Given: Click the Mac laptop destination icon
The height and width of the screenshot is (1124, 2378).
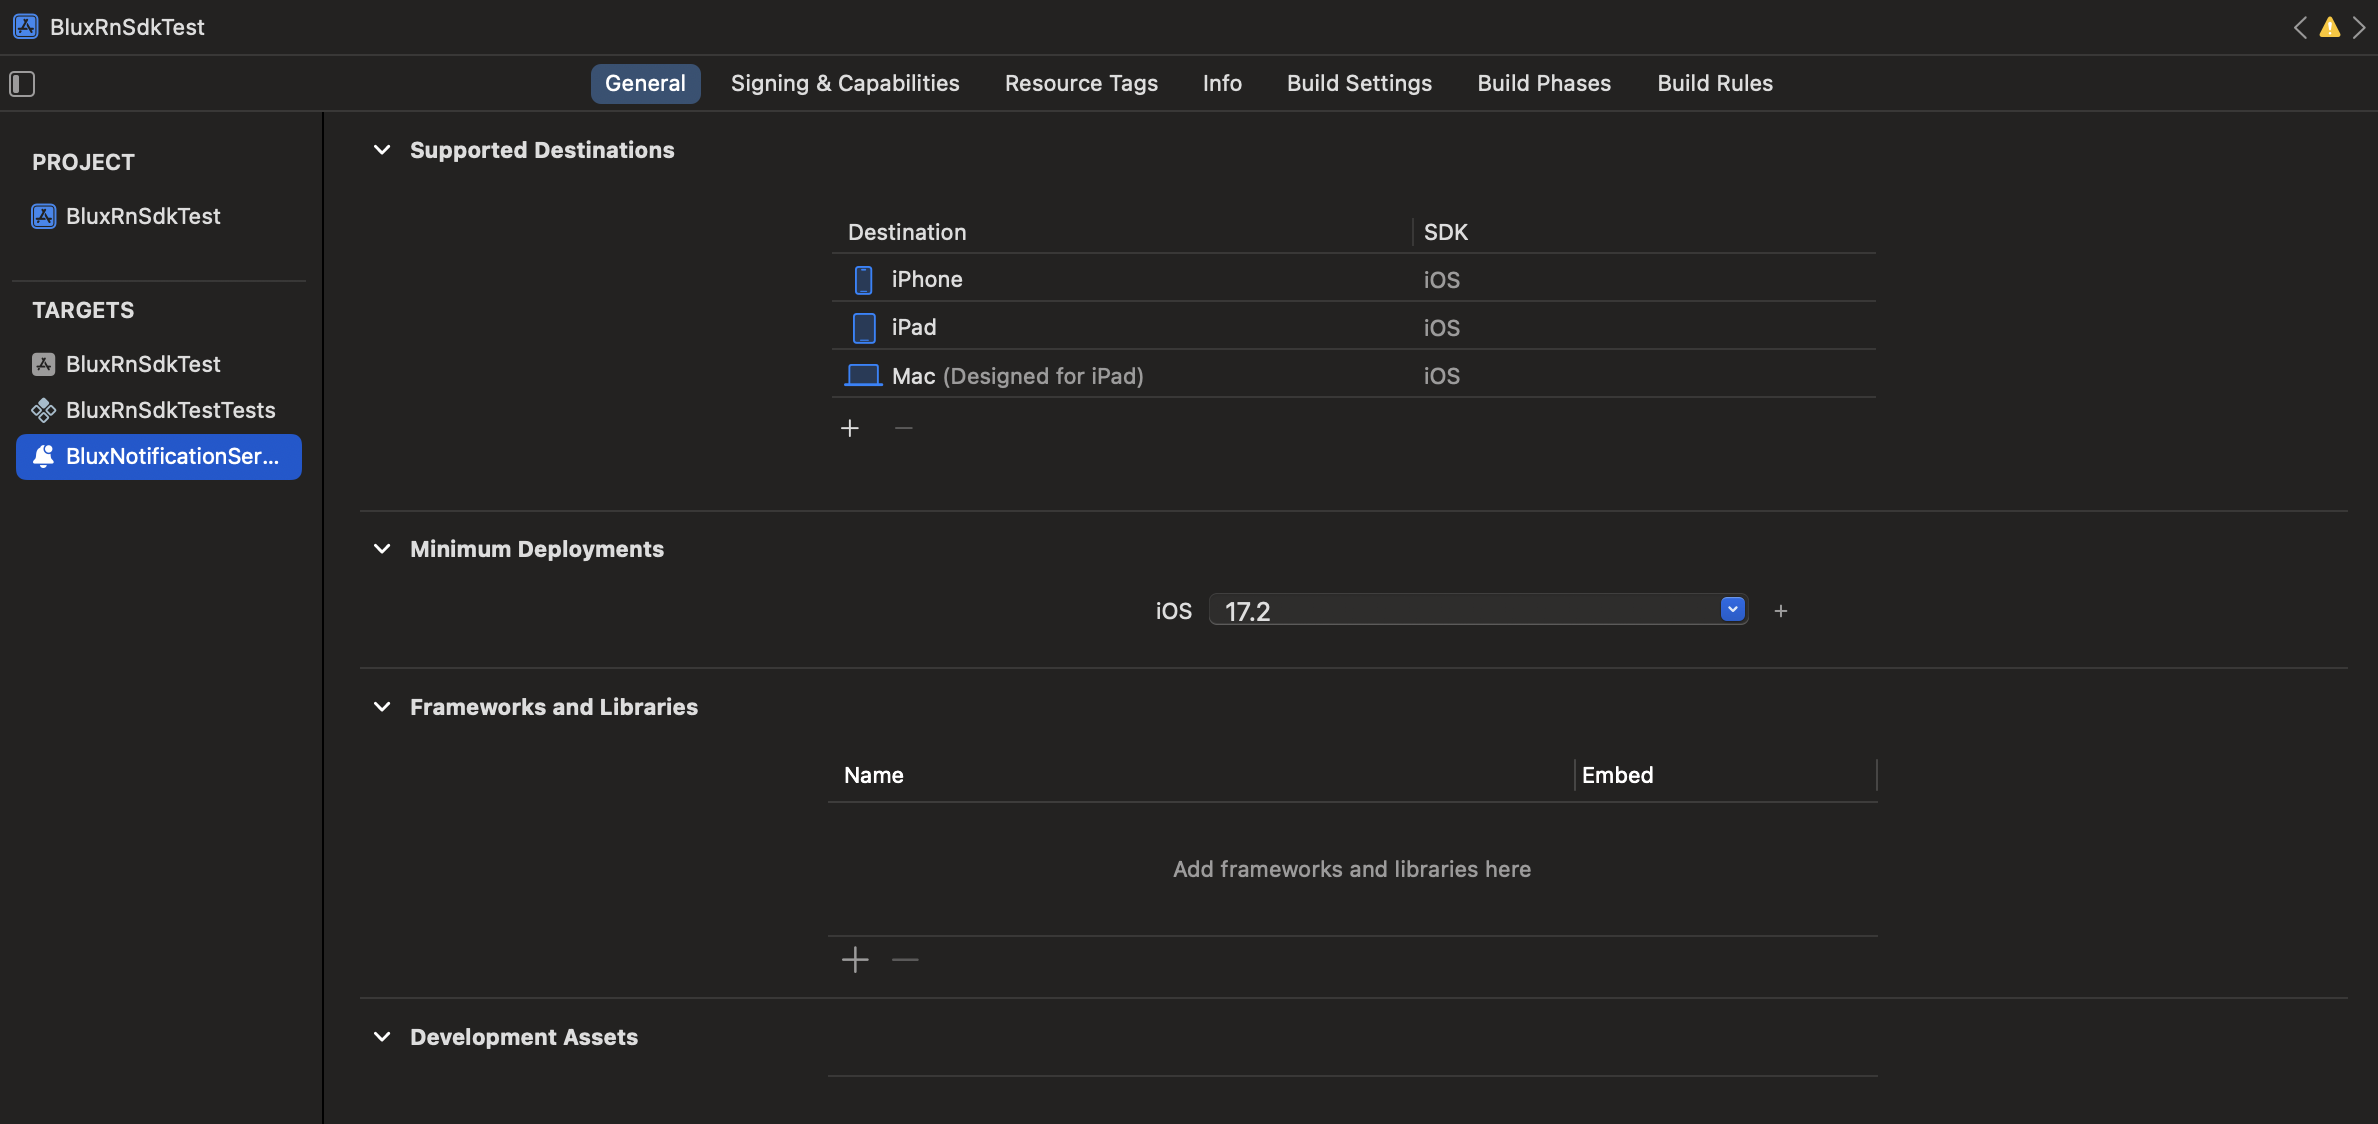Looking at the screenshot, I should 863,376.
